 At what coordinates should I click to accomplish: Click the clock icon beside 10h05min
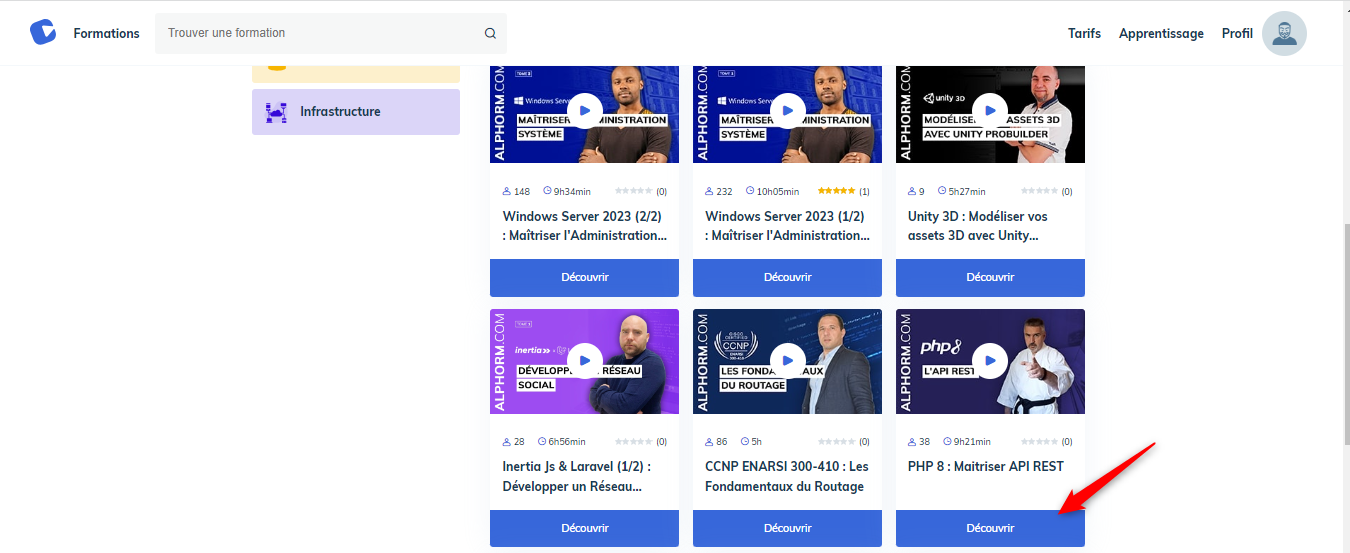click(750, 191)
